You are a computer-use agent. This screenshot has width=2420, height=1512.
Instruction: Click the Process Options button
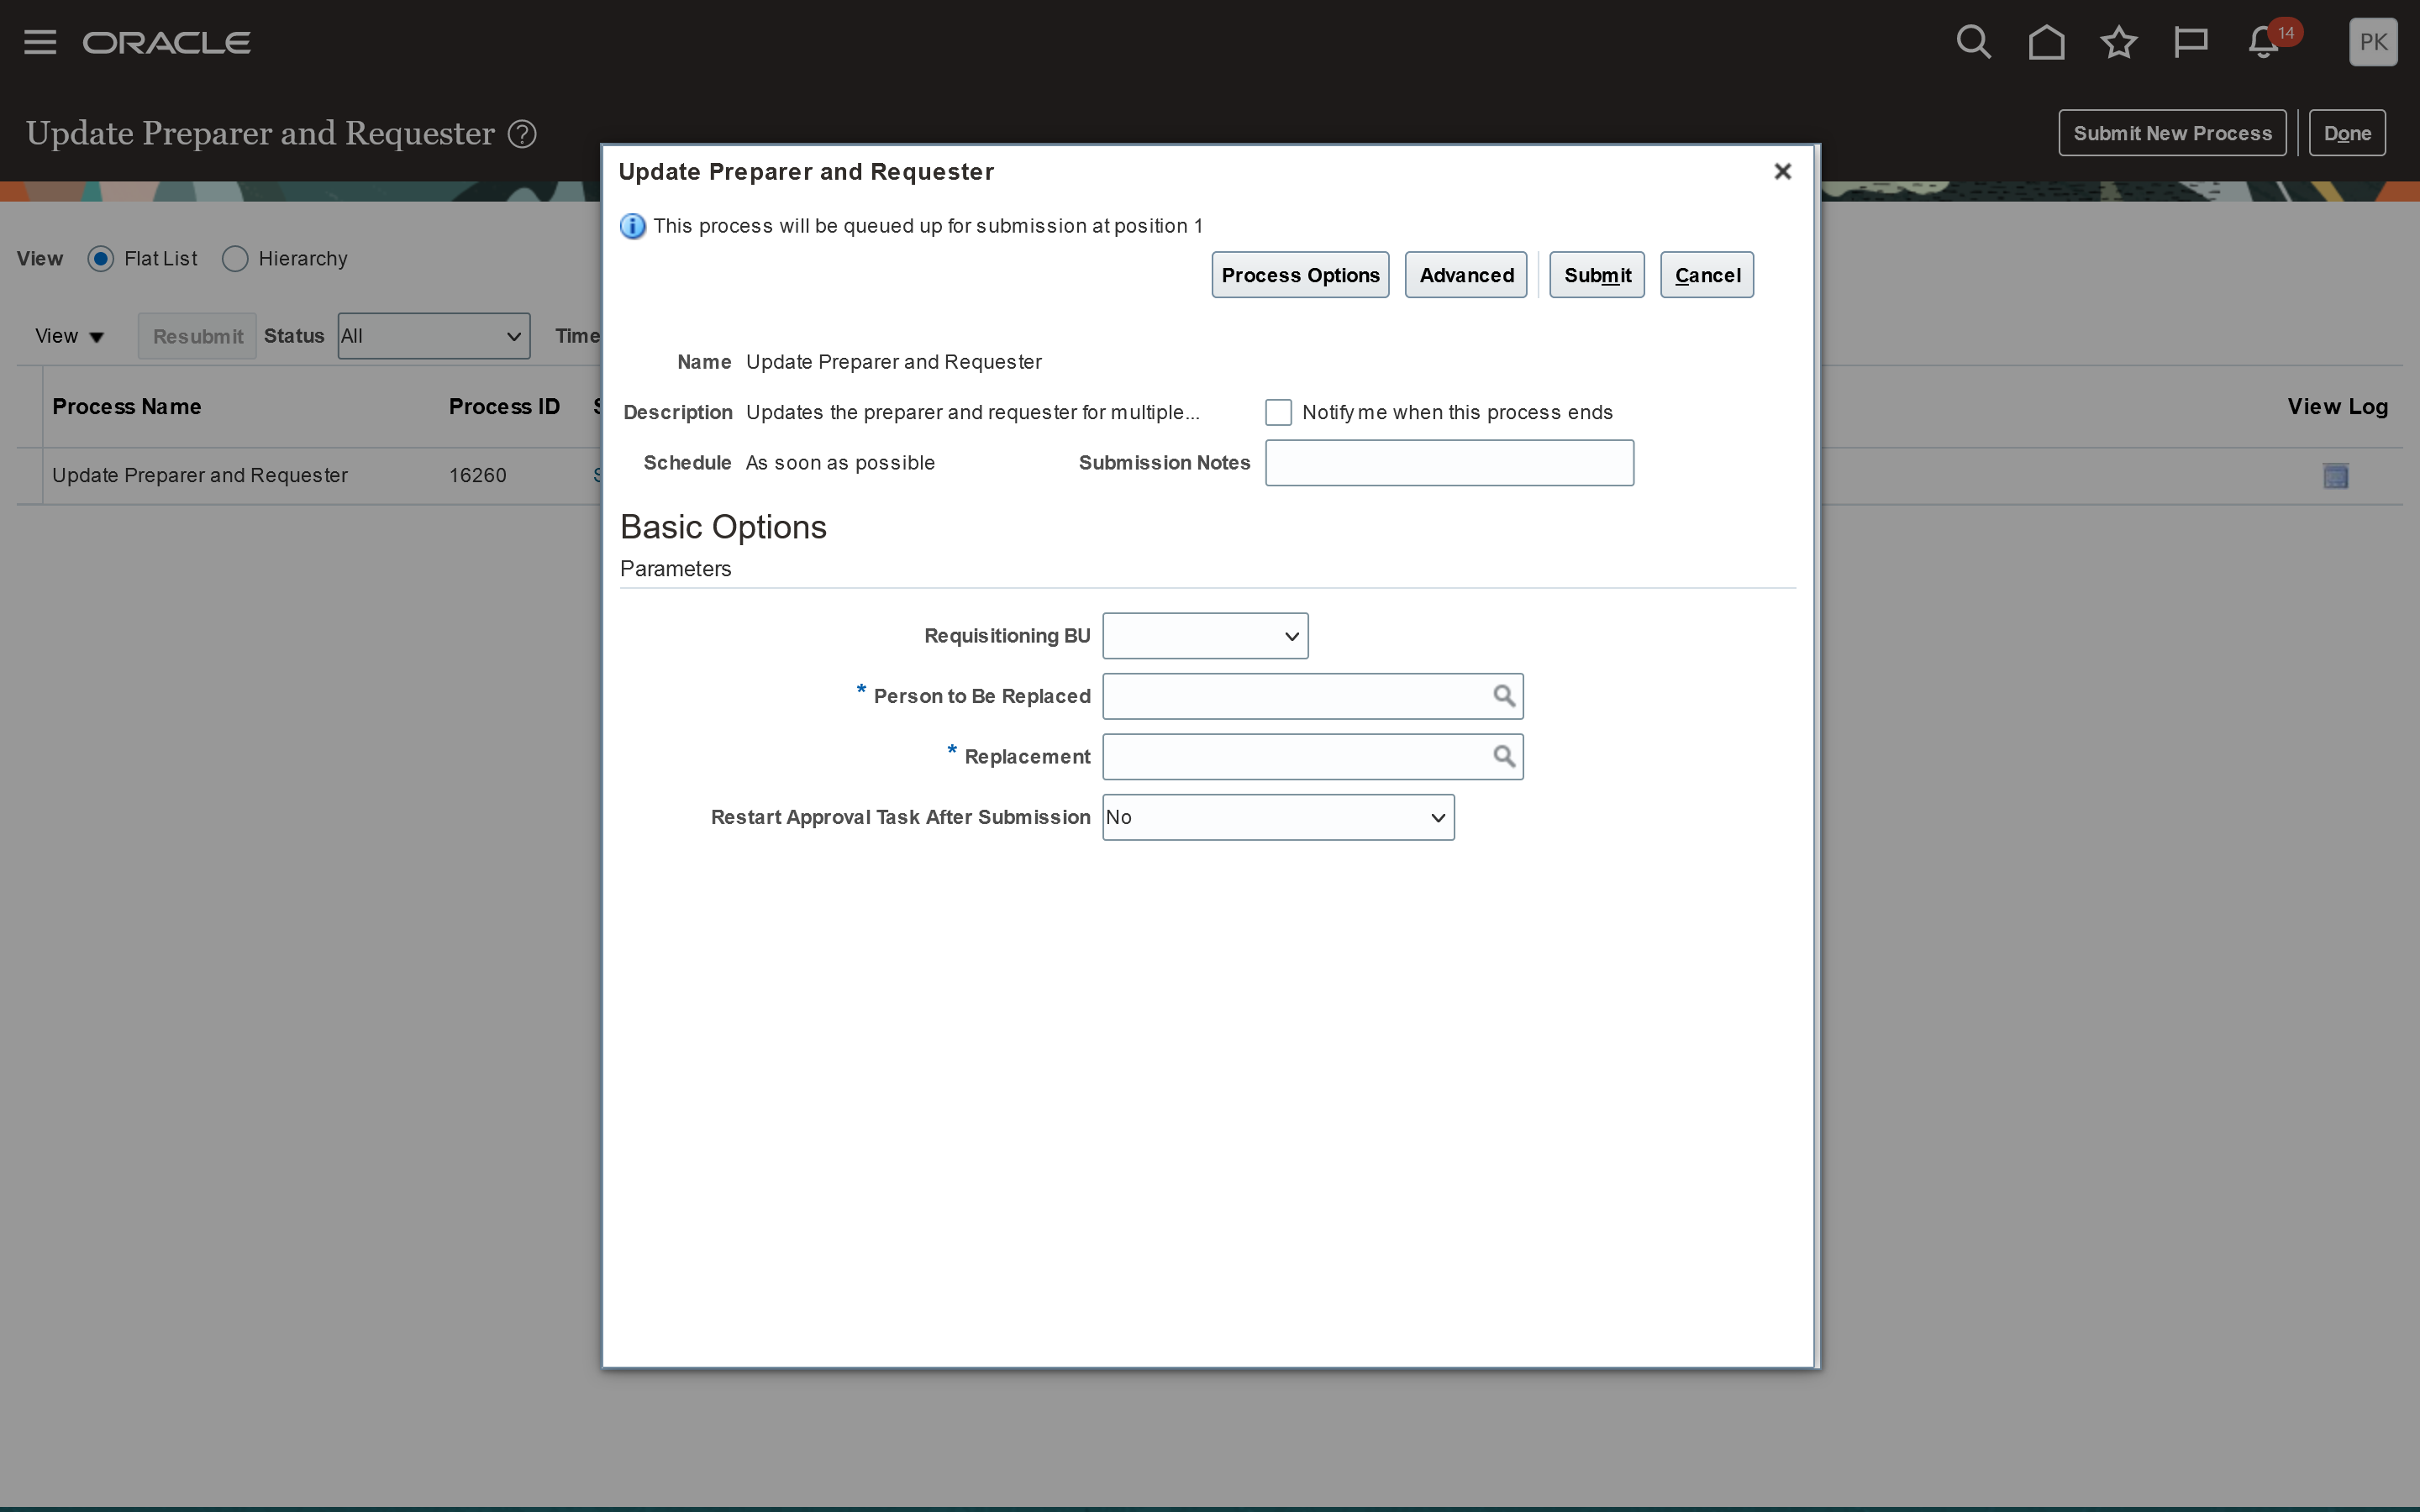[x=1300, y=275]
